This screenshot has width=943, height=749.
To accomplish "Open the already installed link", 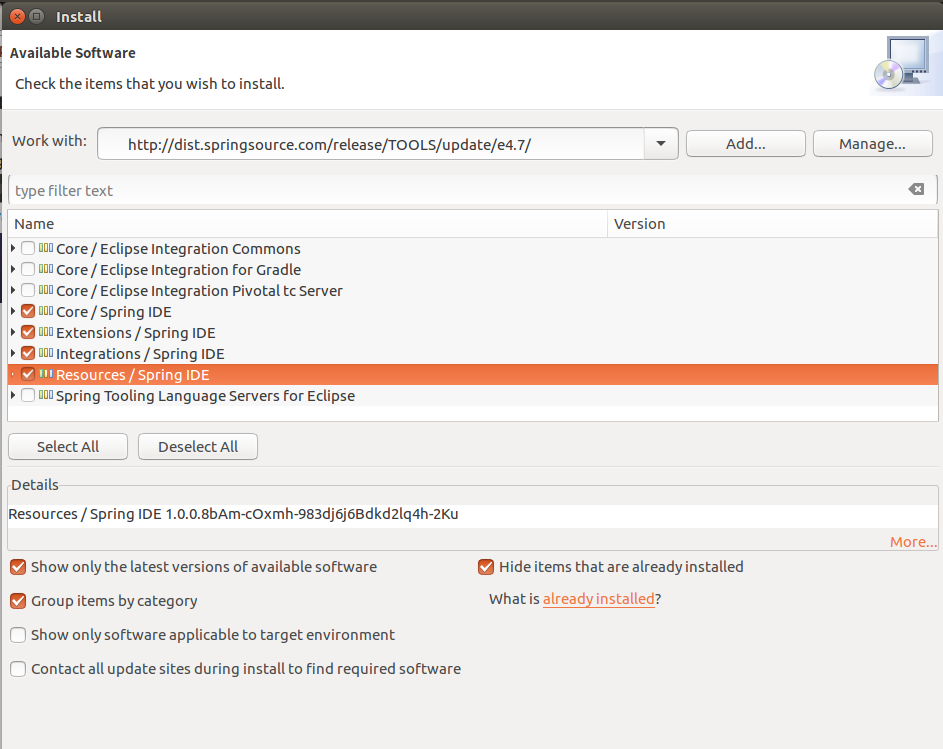I will (598, 599).
